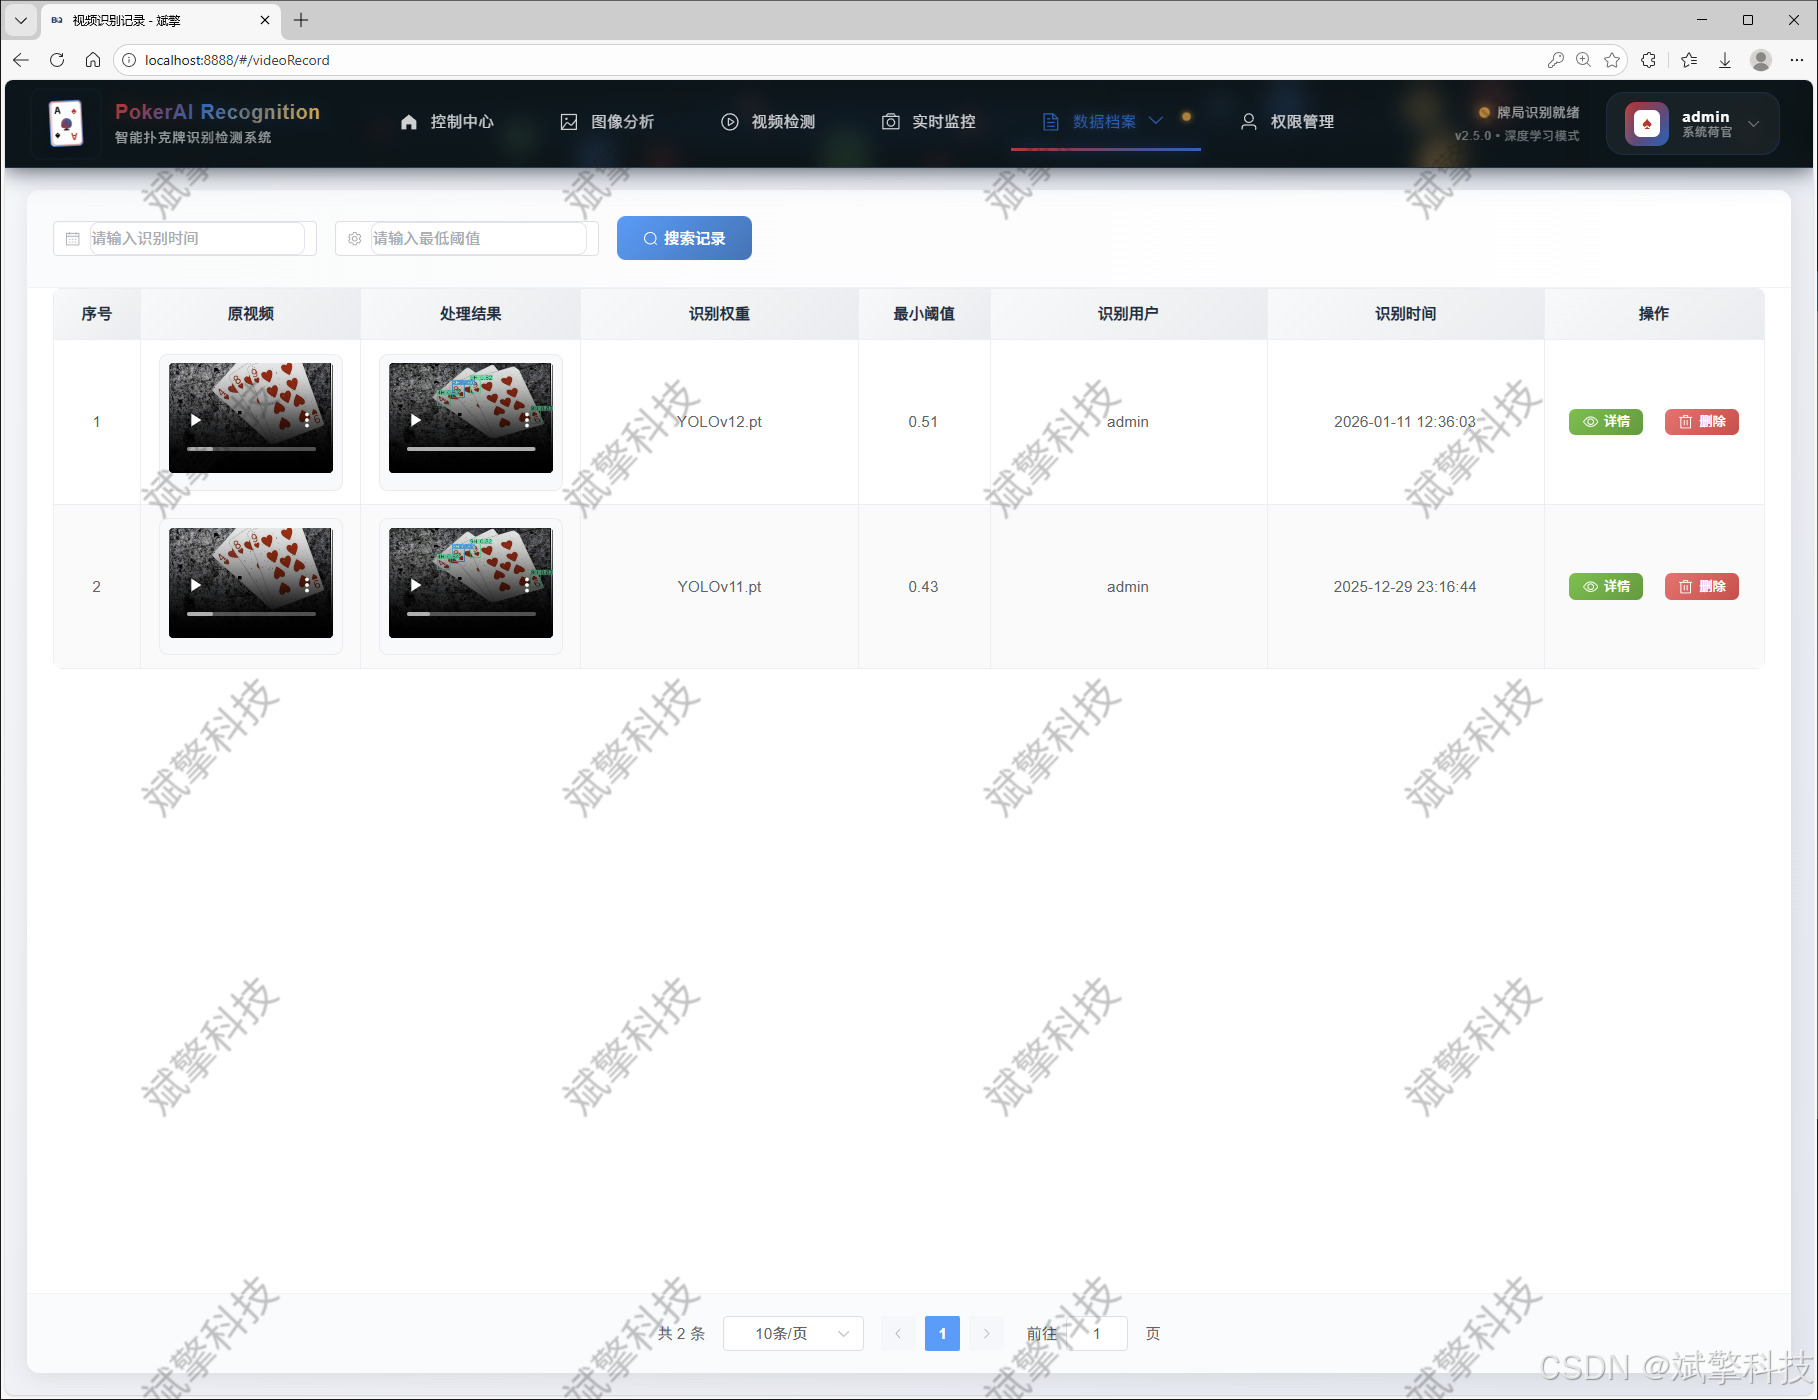The height and width of the screenshot is (1400, 1818).
Task: Click the gear icon in threshold input
Action: [355, 239]
